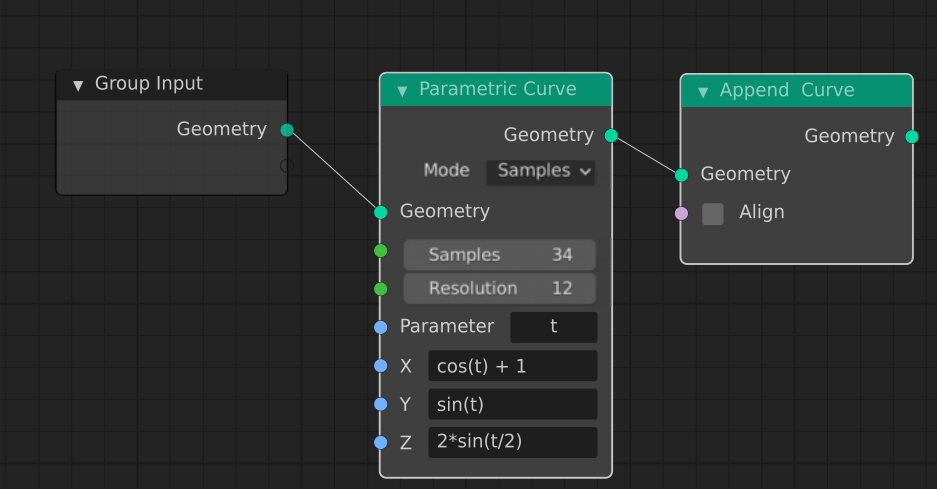937x489 pixels.
Task: Click Parametric Curve Geometry output socket
Action: (611, 136)
